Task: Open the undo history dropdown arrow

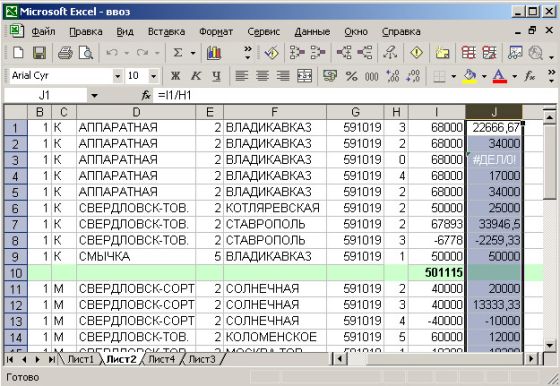Action: click(126, 53)
